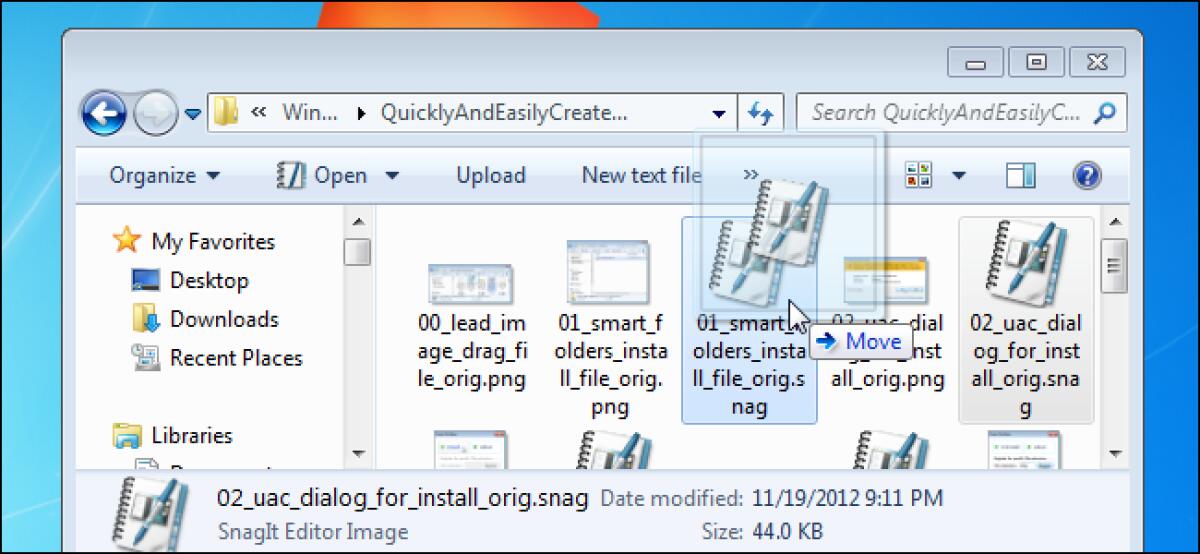Open Help with the question mark icon
Viewport: 1200px width, 554px height.
pos(1087,176)
